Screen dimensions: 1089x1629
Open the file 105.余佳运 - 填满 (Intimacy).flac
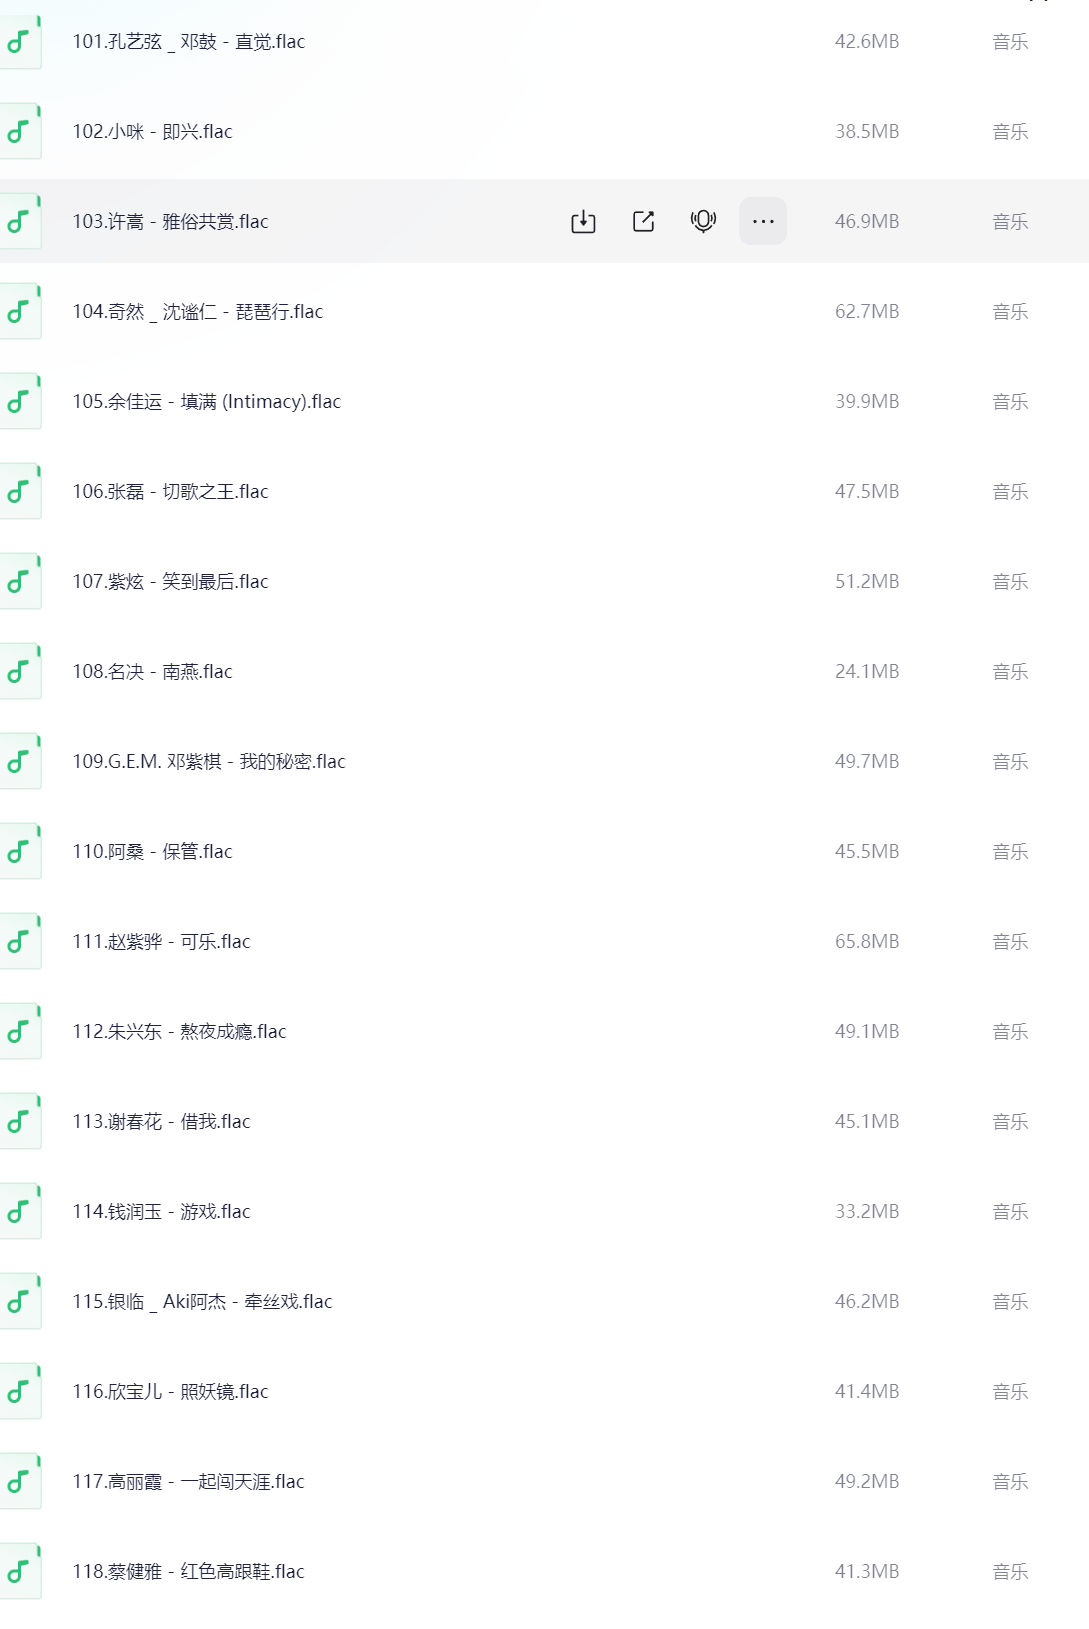pyautogui.click(x=207, y=402)
